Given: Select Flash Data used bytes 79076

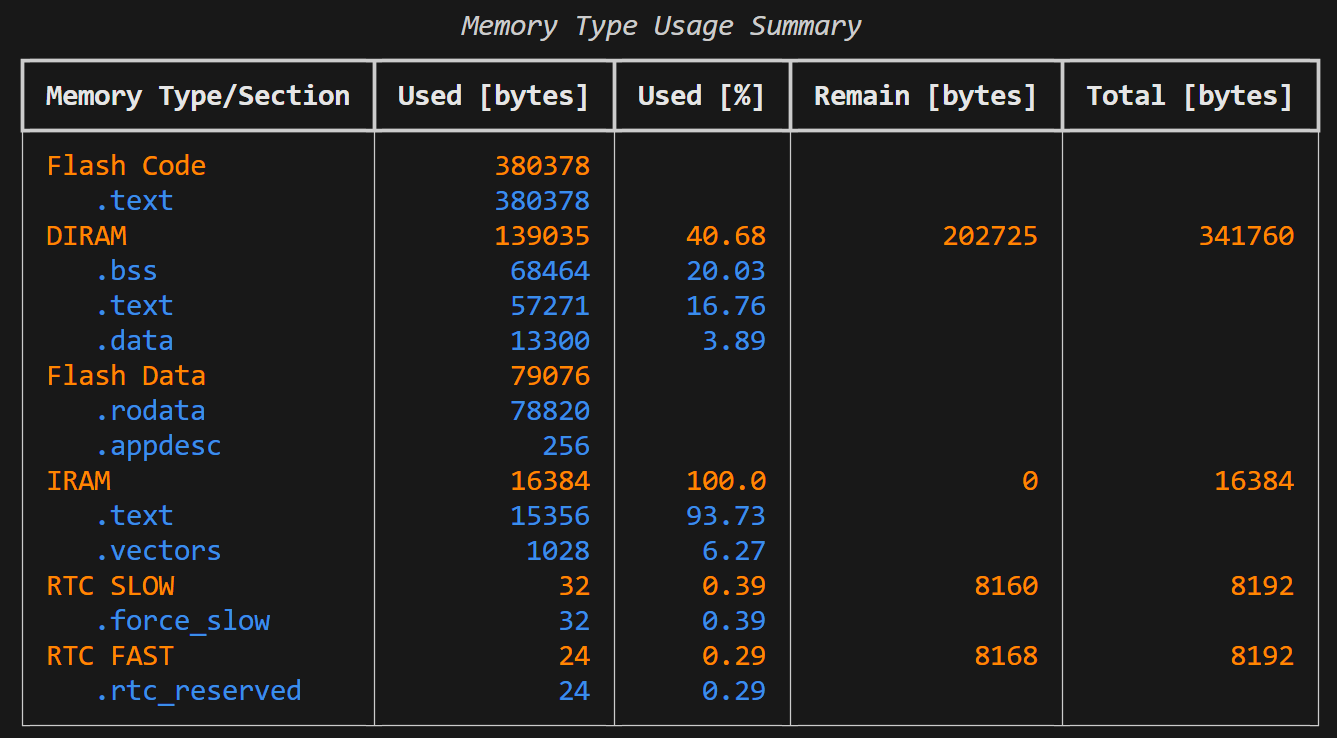Looking at the screenshot, I should click(x=550, y=376).
